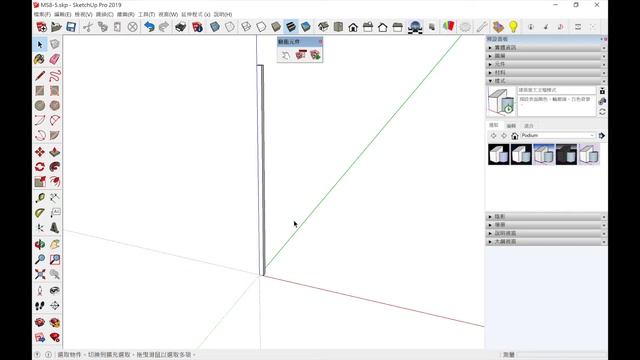The width and height of the screenshot is (640, 360).
Task: Pick the Section Plane tool
Action: (x=55, y=305)
